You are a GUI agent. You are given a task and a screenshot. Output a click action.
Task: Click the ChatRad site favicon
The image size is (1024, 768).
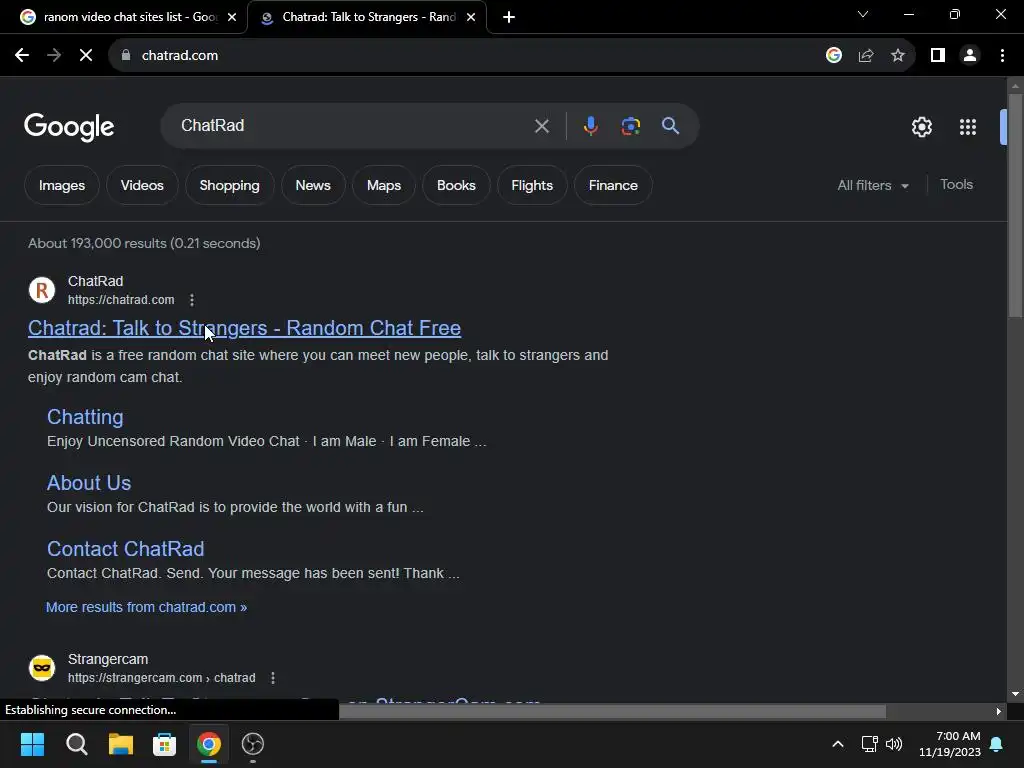pos(42,290)
